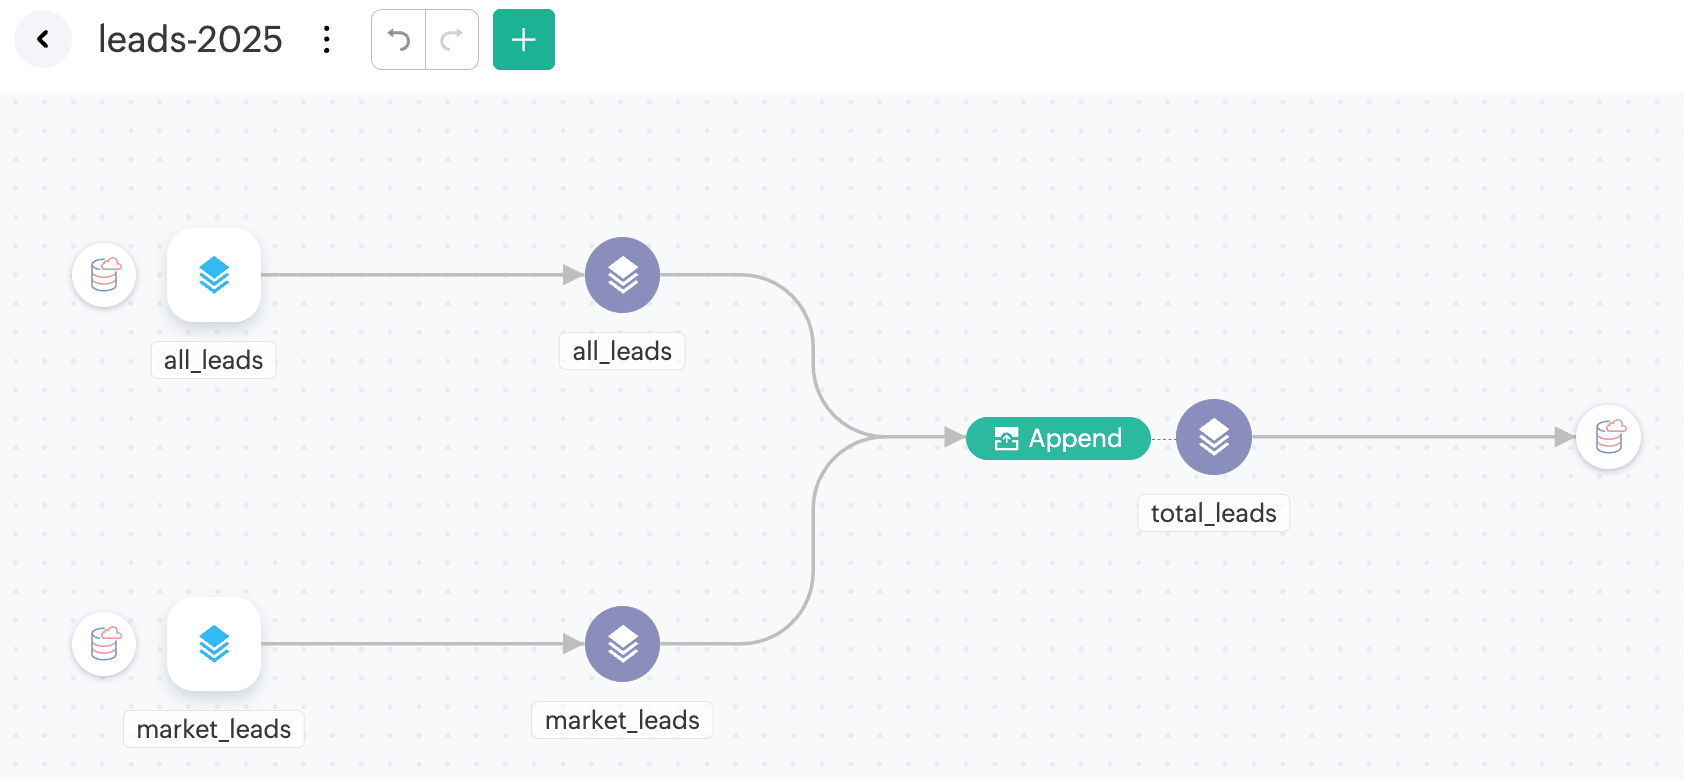This screenshot has width=1684, height=780.
Task: Open the three-dot options menu
Action: (327, 40)
